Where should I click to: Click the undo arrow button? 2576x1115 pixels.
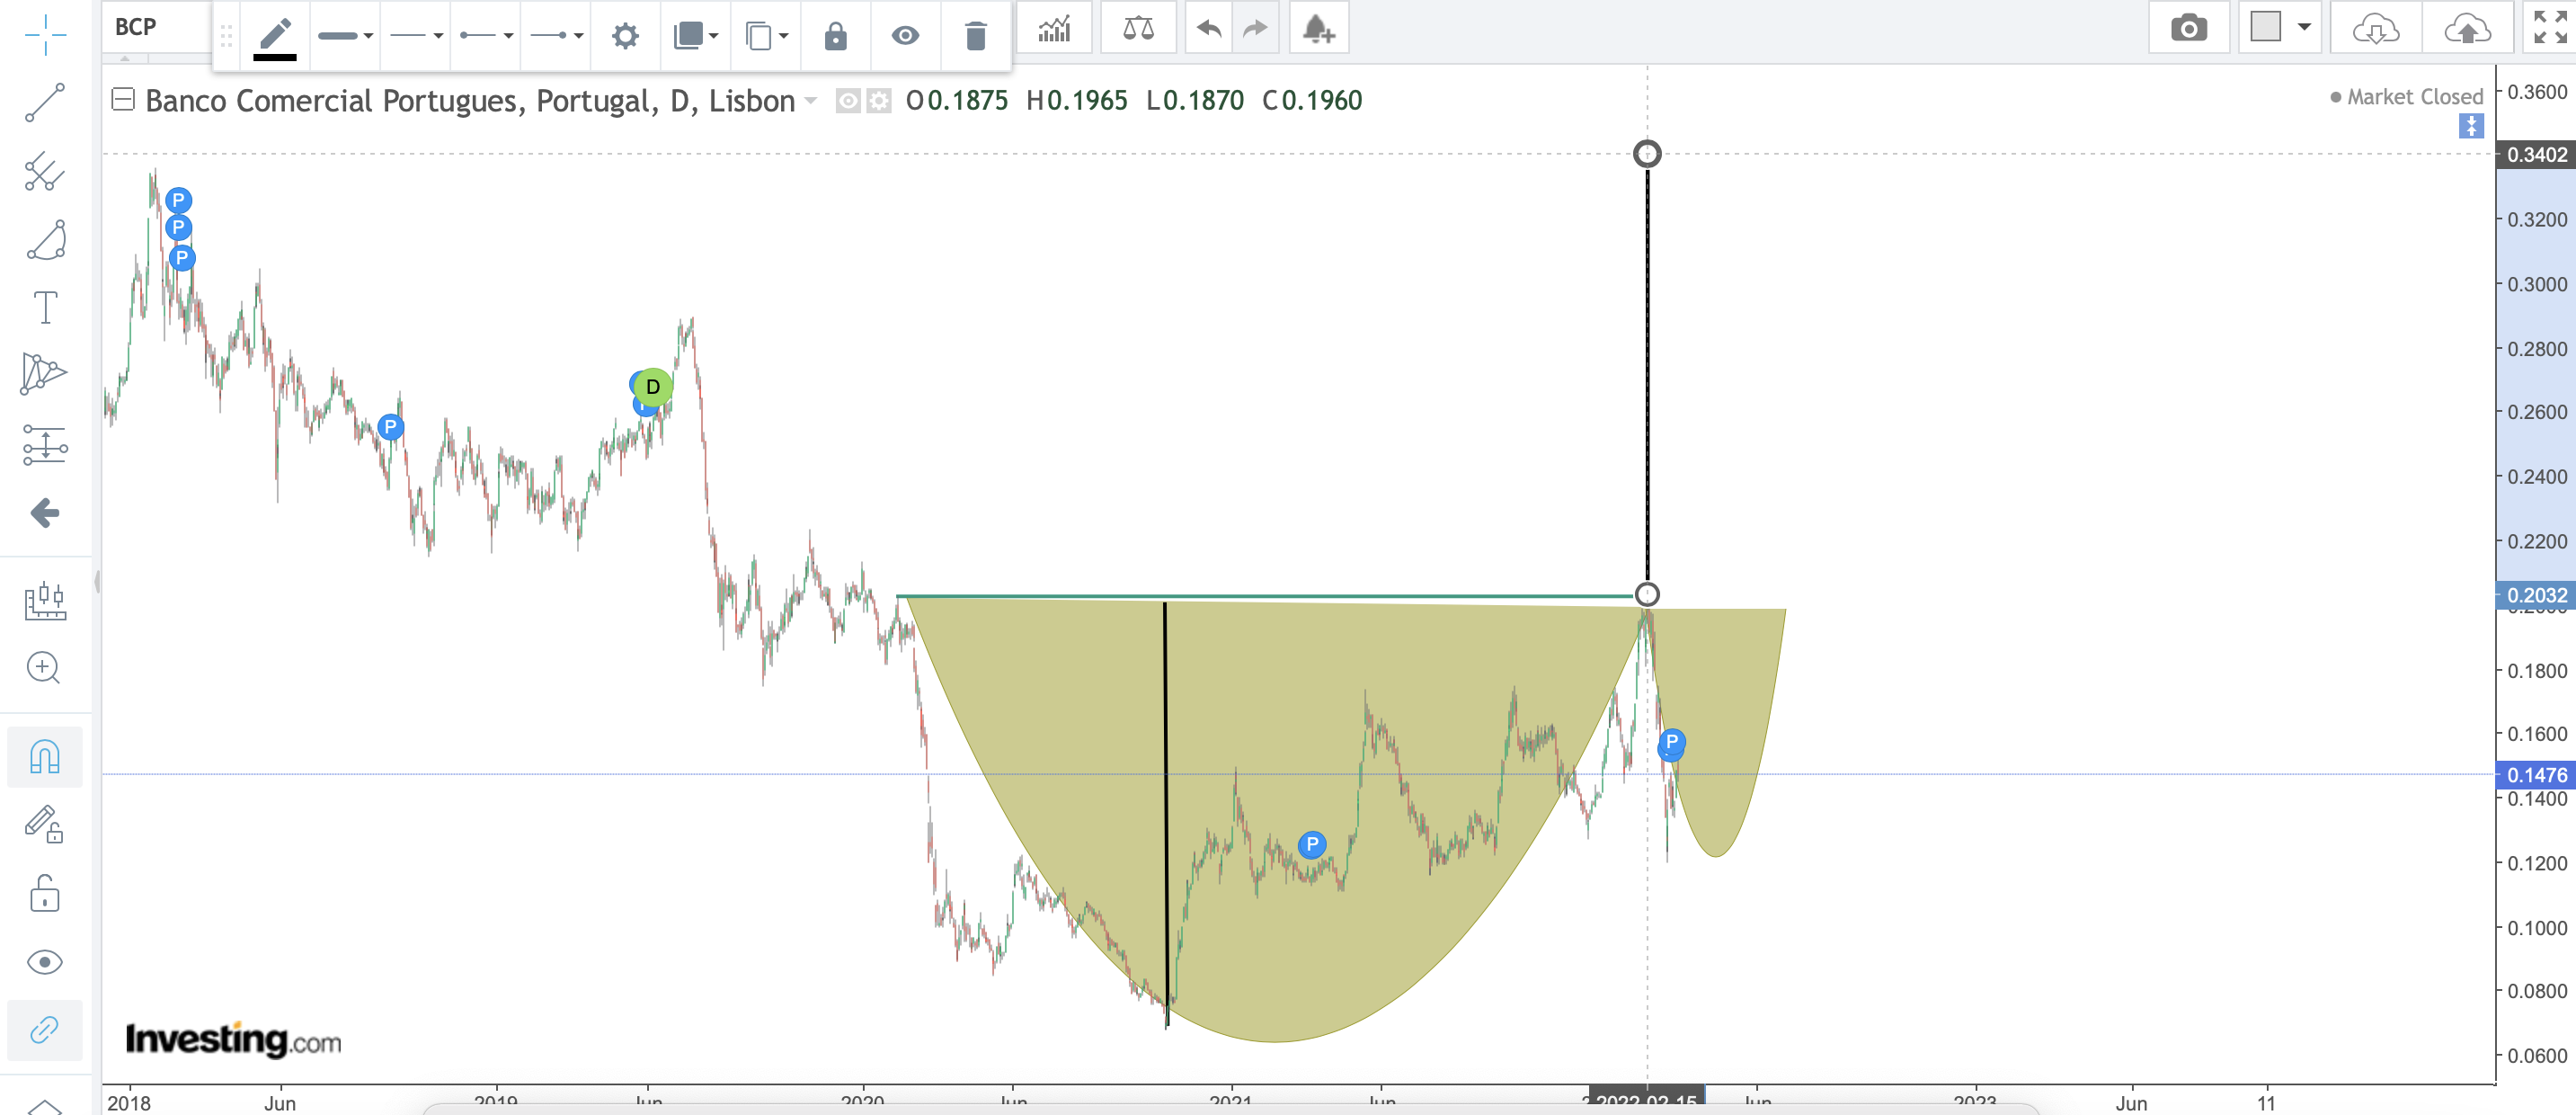tap(1209, 28)
